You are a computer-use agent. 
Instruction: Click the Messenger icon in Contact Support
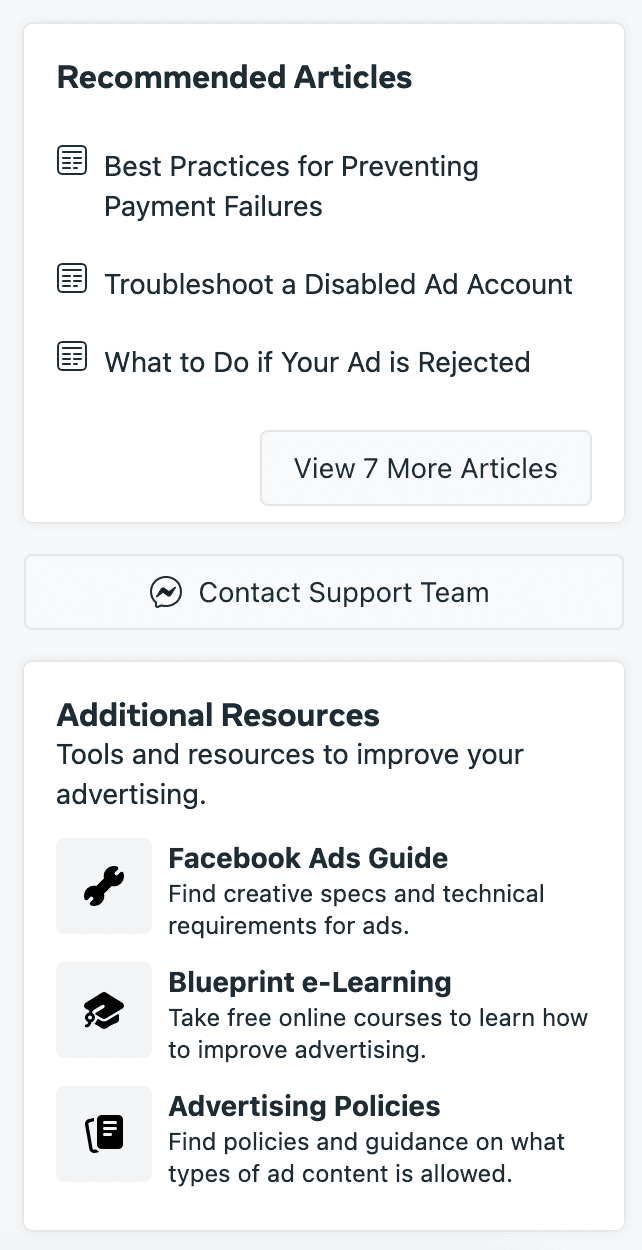tap(166, 592)
